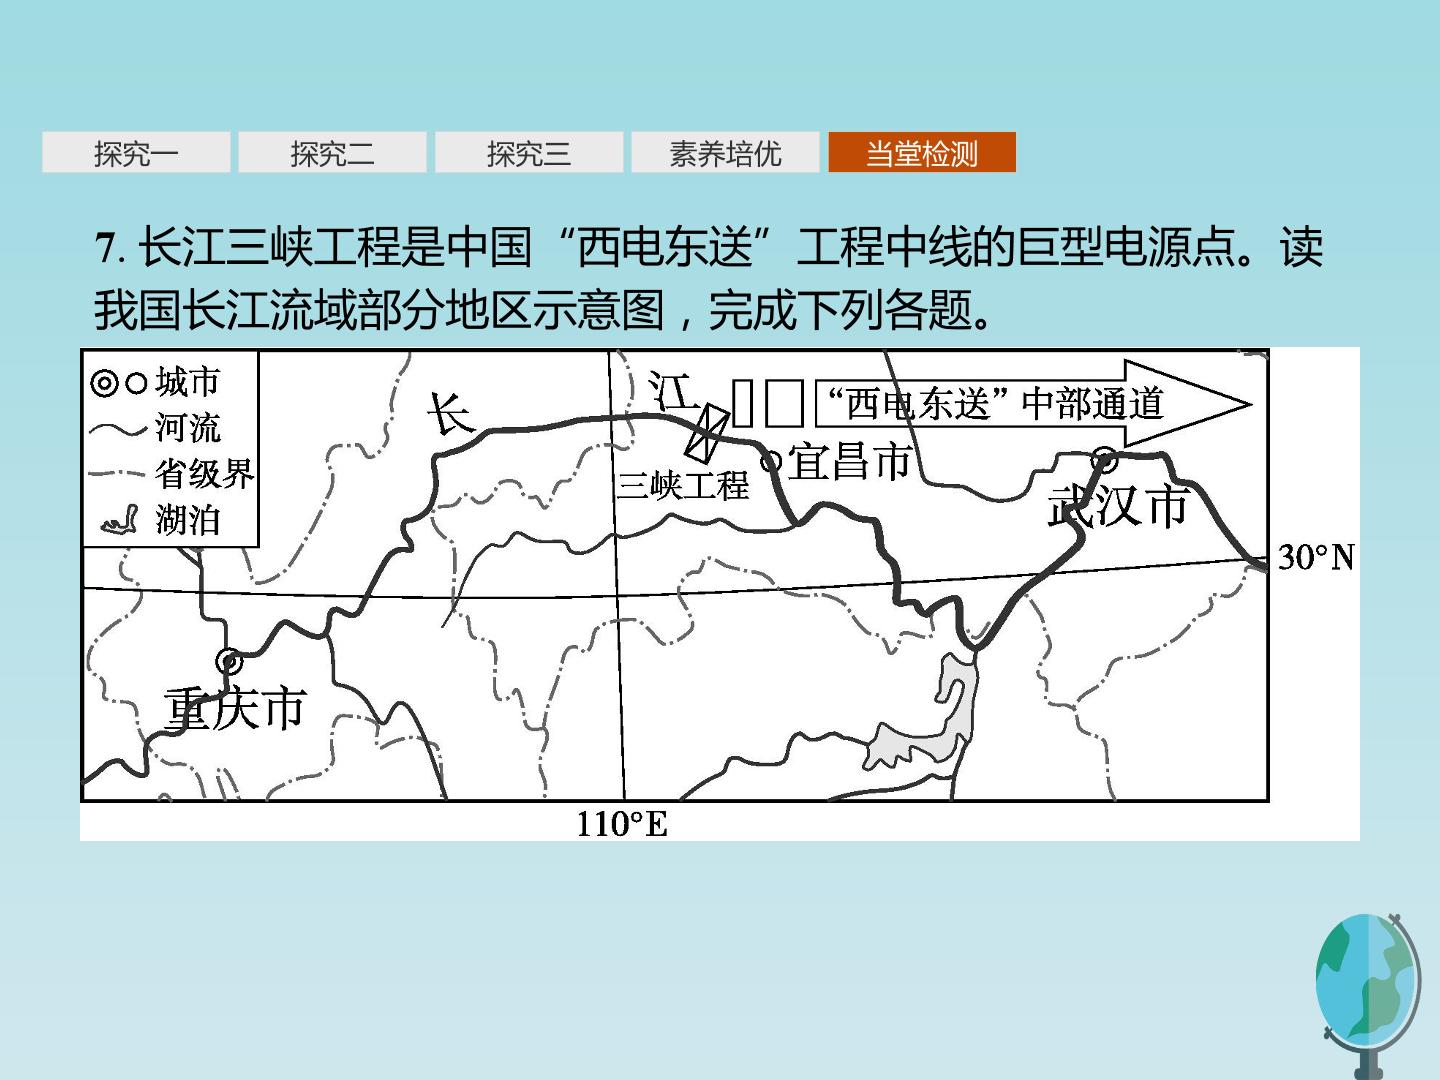
Task: Click the 重庆市 city marker on the map
Action: 229,661
